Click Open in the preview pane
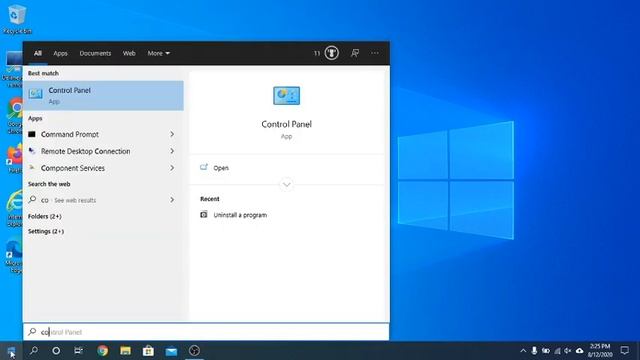 (221, 168)
